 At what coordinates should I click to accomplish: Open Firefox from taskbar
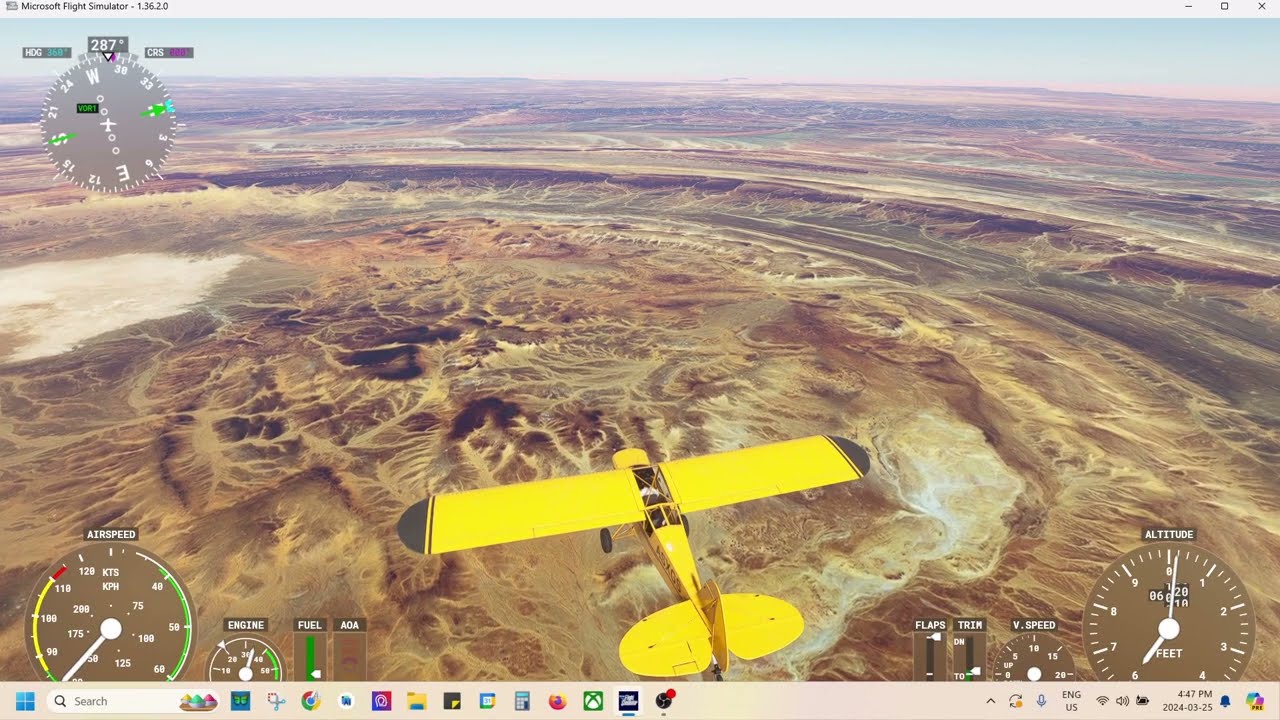point(557,701)
